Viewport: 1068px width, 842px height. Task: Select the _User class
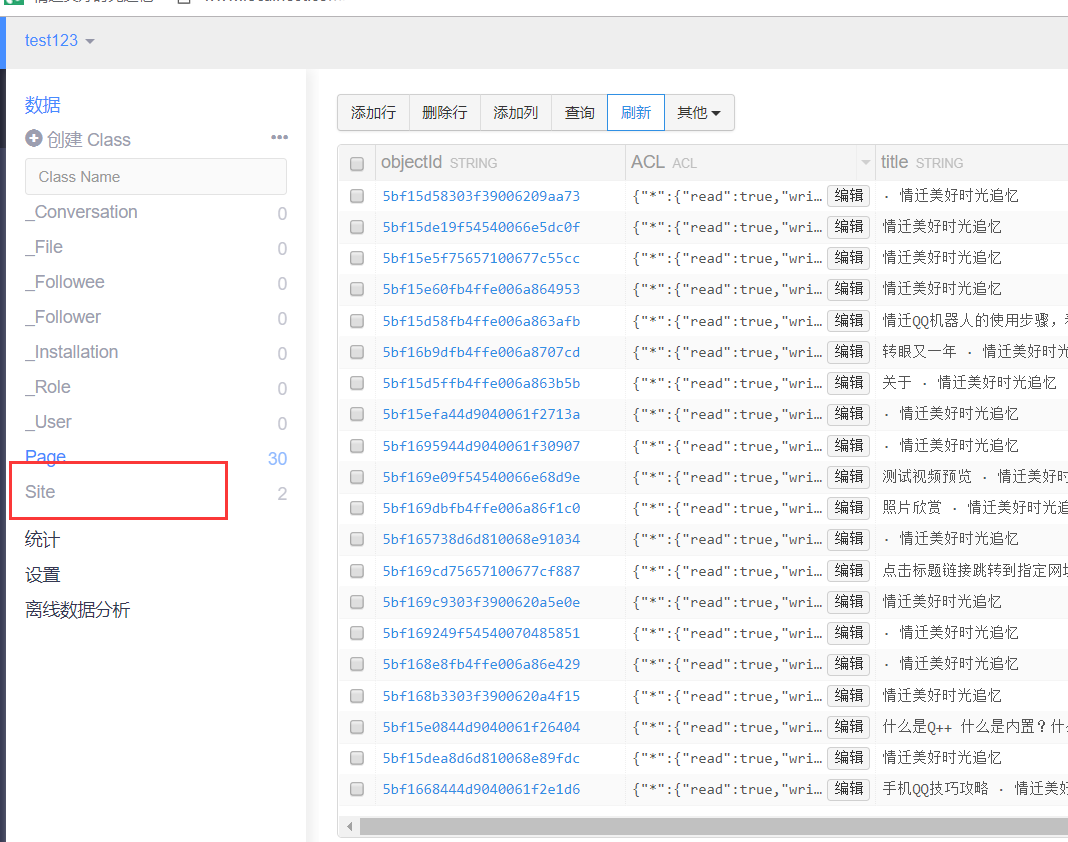pyautogui.click(x=48, y=422)
